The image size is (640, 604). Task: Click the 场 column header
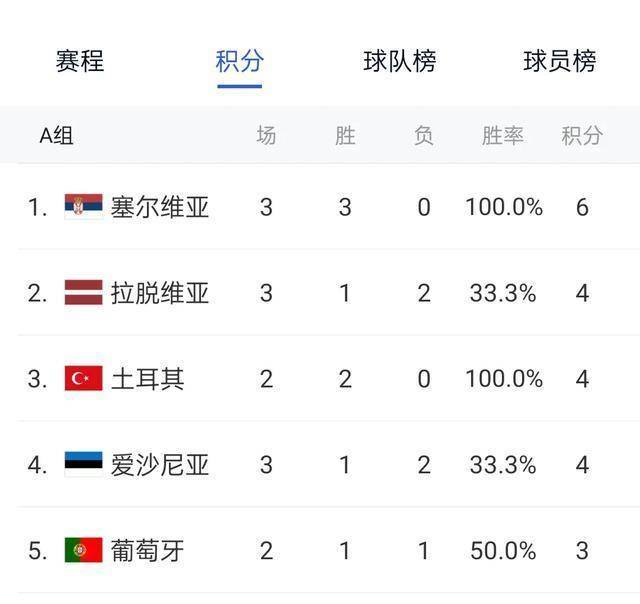coord(266,136)
